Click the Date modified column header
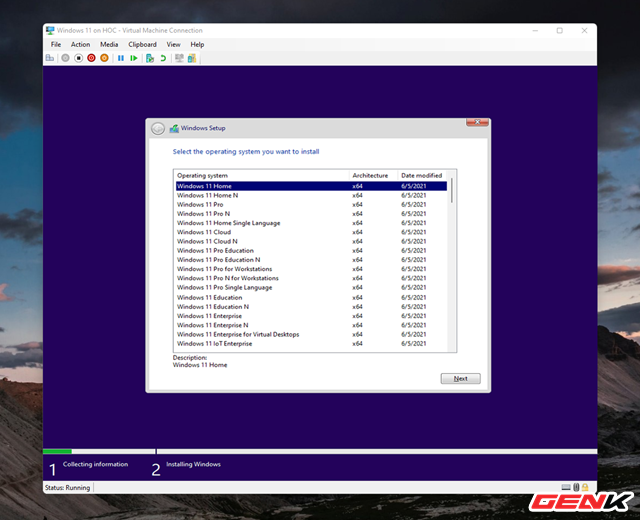Viewport: 640px width, 520px height. coord(422,176)
